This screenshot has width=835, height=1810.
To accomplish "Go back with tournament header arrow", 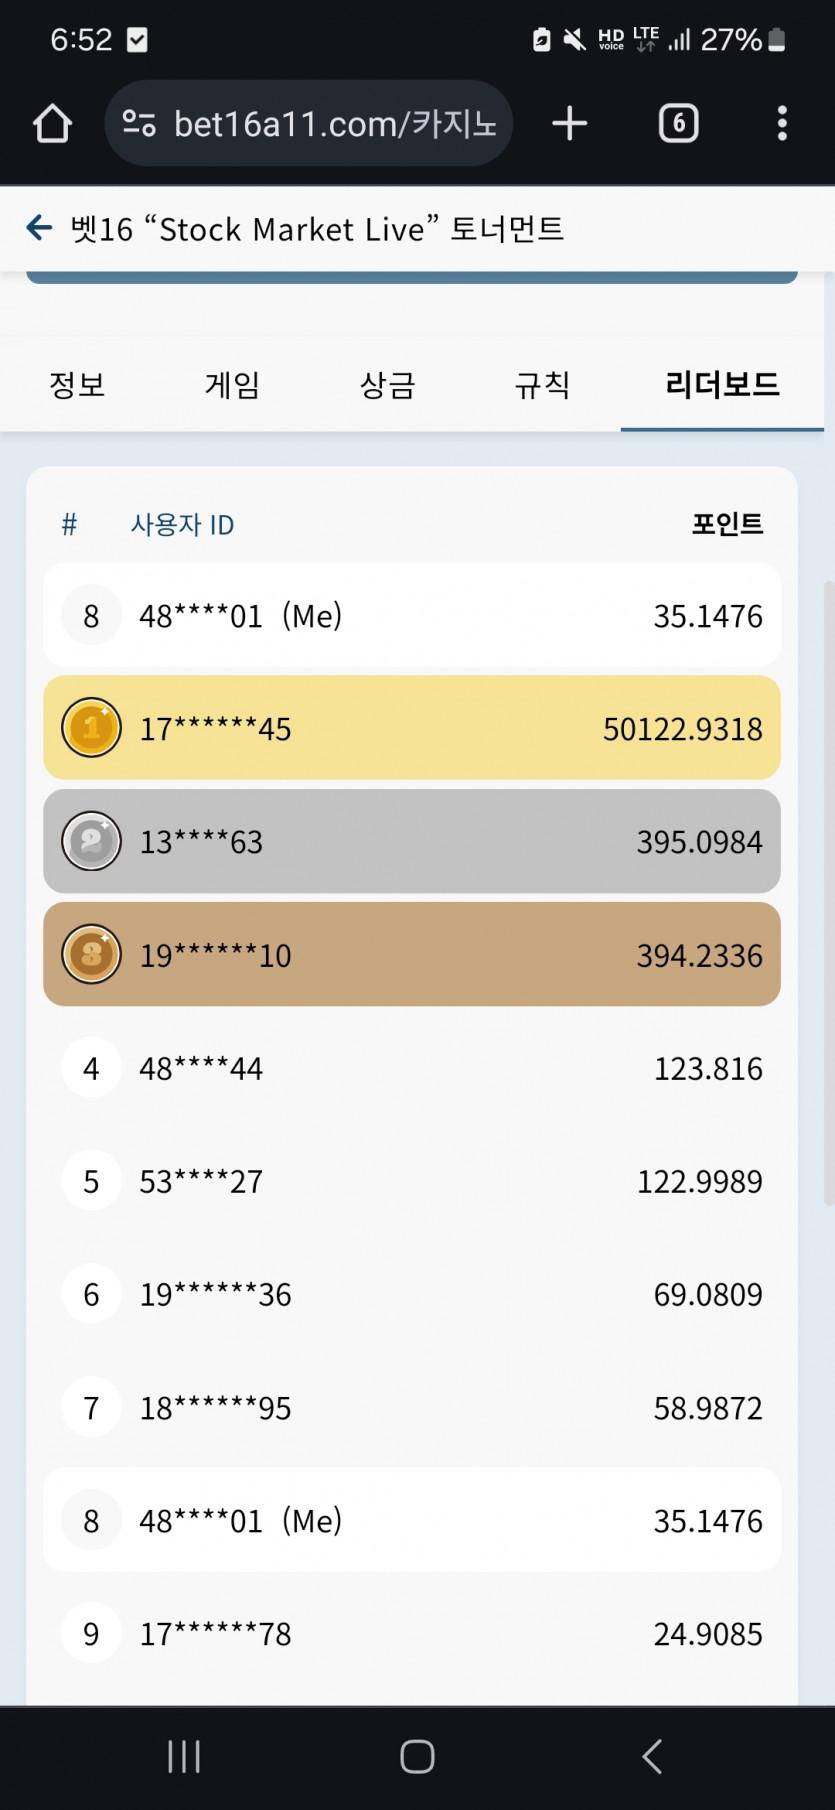I will tap(39, 228).
